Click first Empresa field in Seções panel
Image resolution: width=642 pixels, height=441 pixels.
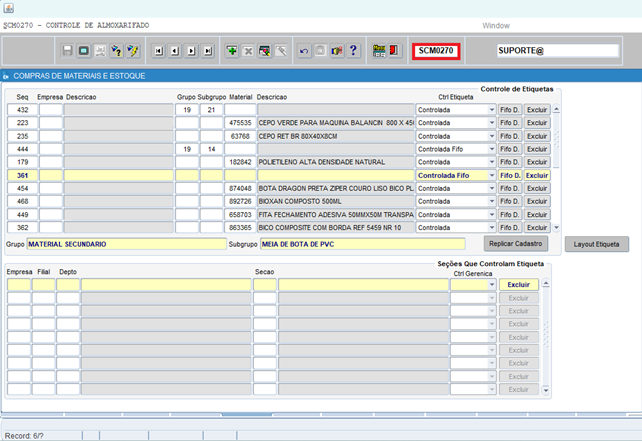tap(19, 285)
